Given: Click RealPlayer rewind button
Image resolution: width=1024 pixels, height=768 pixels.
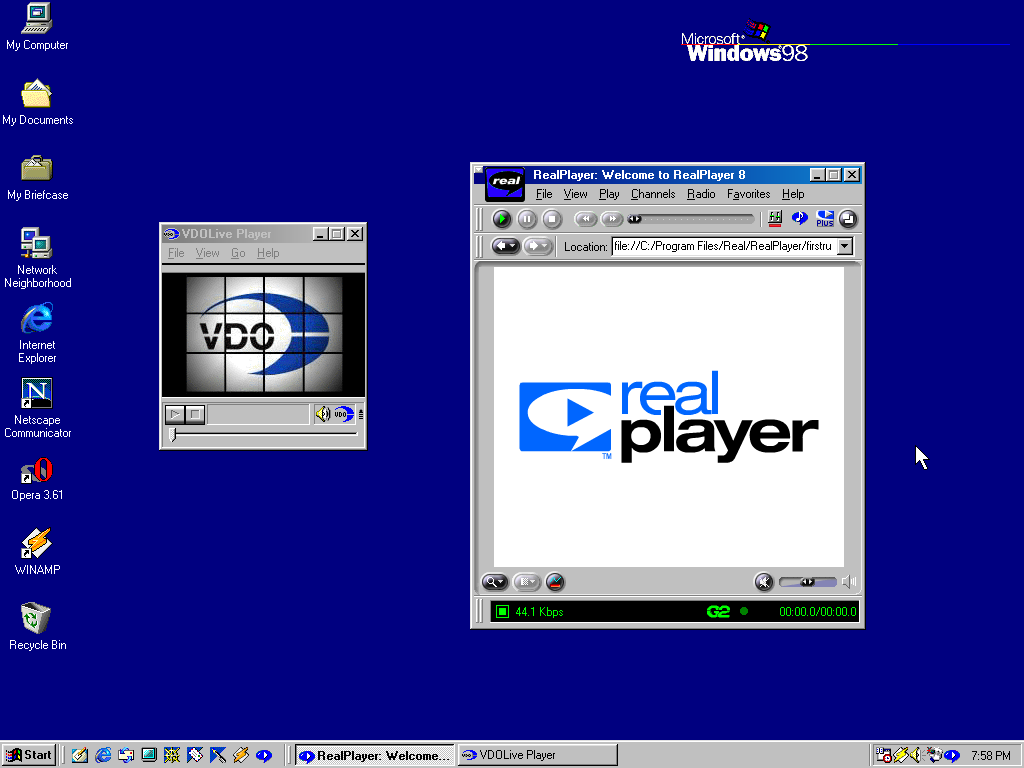Looking at the screenshot, I should coord(586,219).
